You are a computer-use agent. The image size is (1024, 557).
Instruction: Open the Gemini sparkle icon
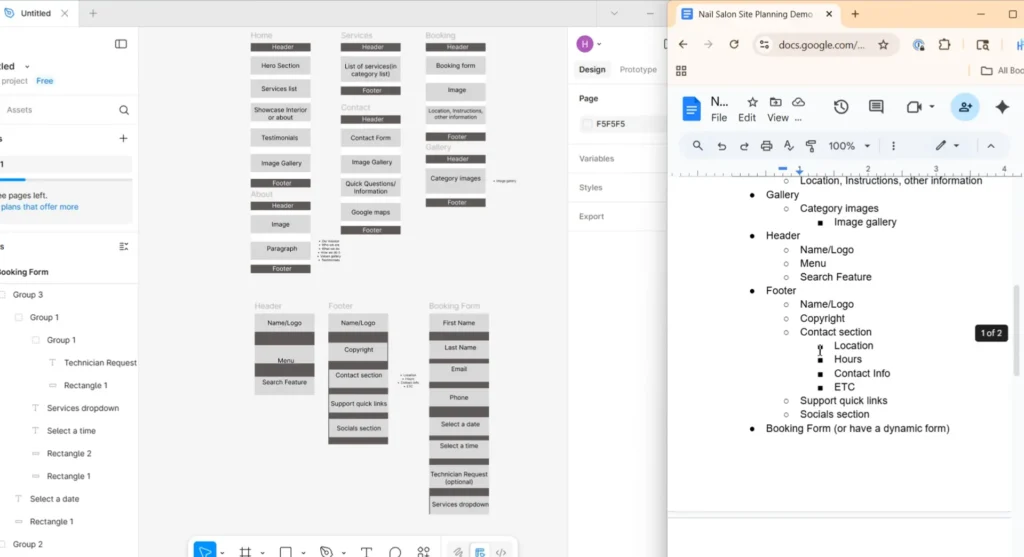pos(1002,107)
